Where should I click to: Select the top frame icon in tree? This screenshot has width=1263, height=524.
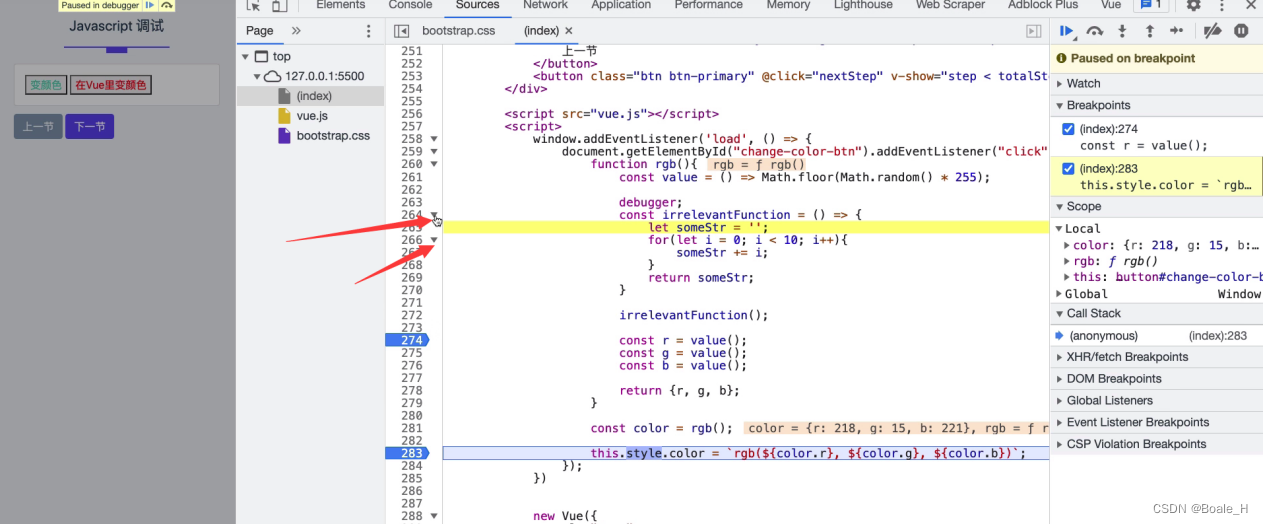tap(262, 57)
